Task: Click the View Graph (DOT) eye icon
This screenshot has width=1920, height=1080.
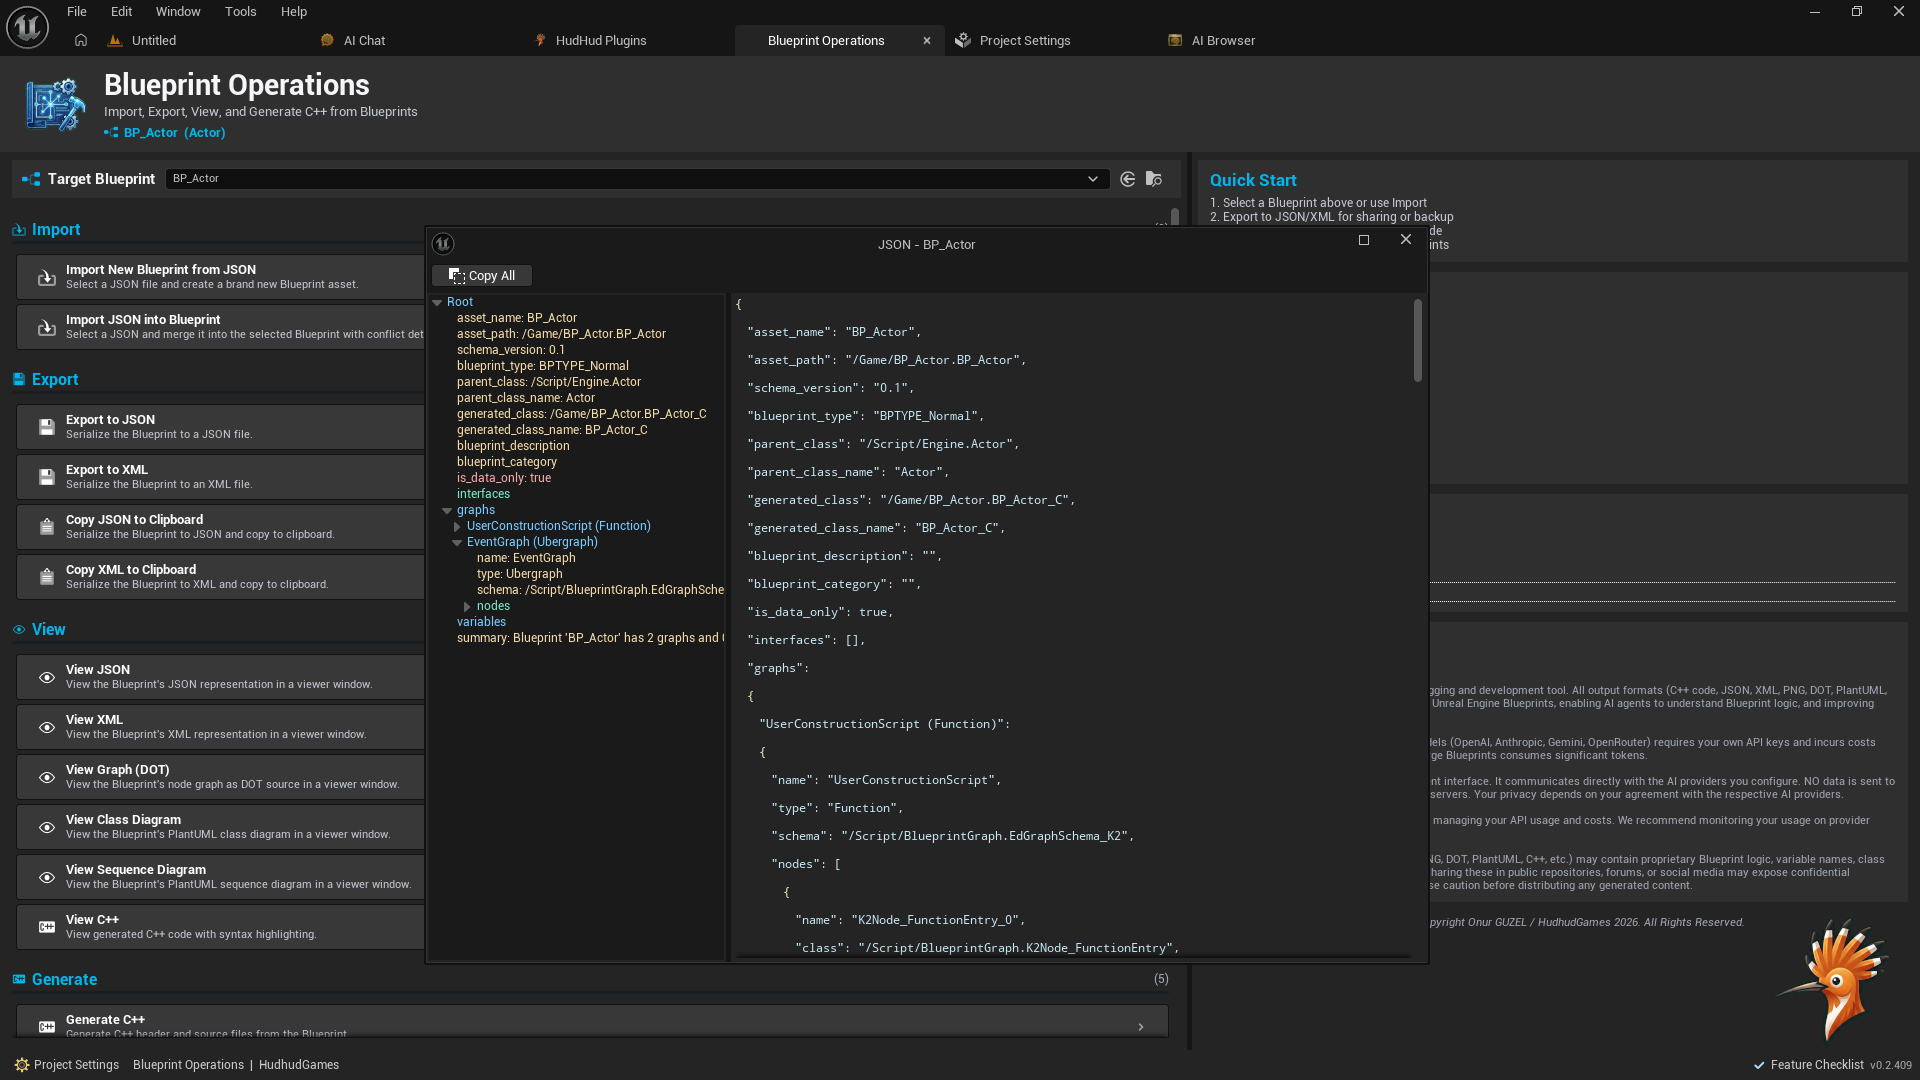Action: click(x=46, y=777)
